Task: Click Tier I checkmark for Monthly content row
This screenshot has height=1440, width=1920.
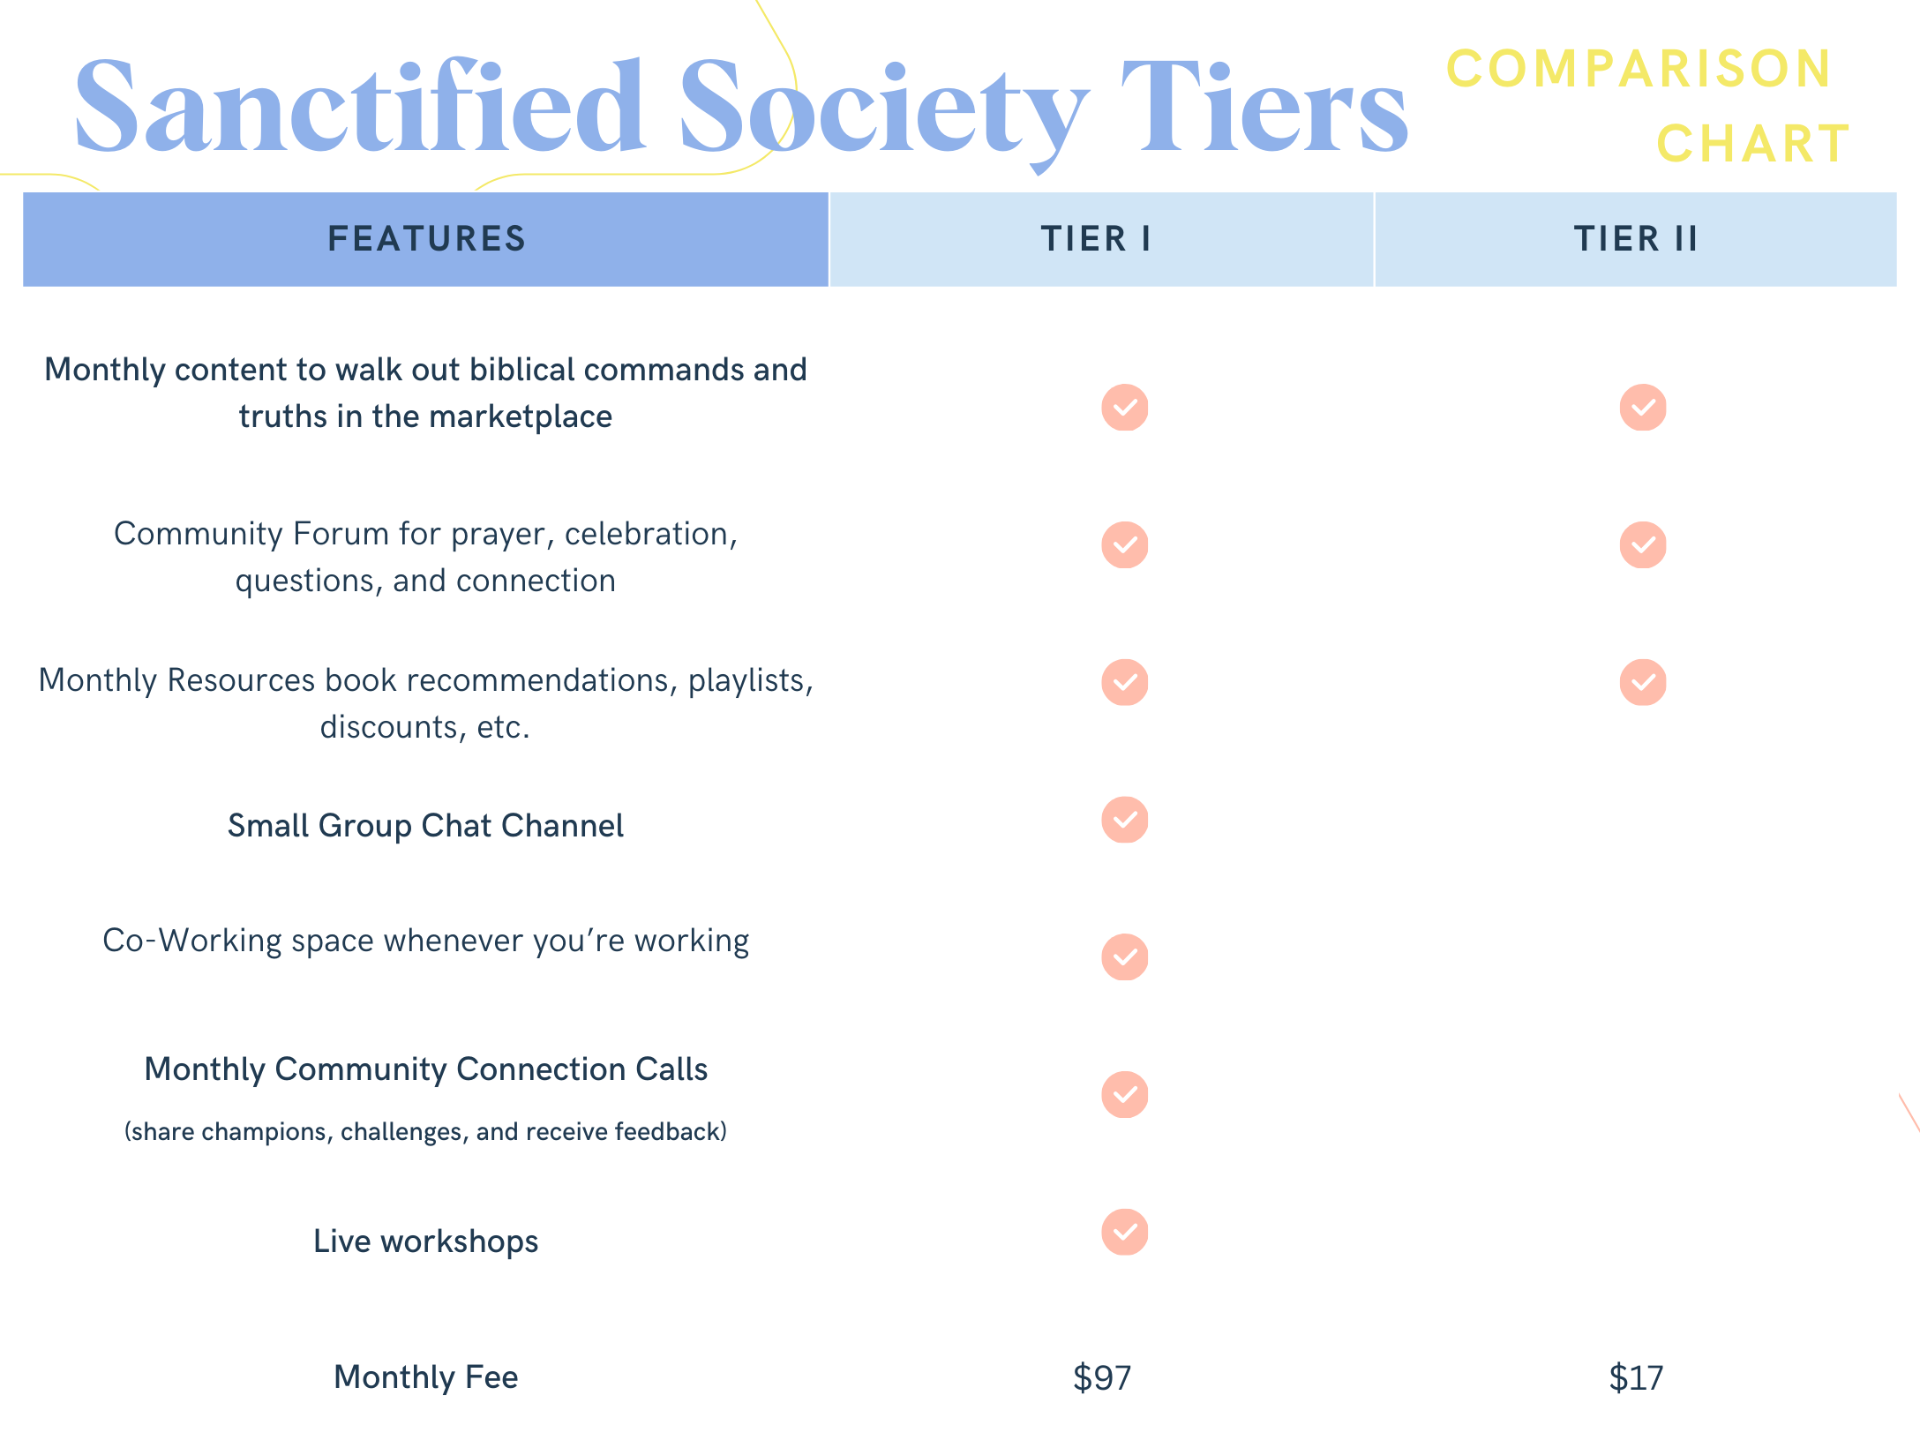Action: 1124,407
